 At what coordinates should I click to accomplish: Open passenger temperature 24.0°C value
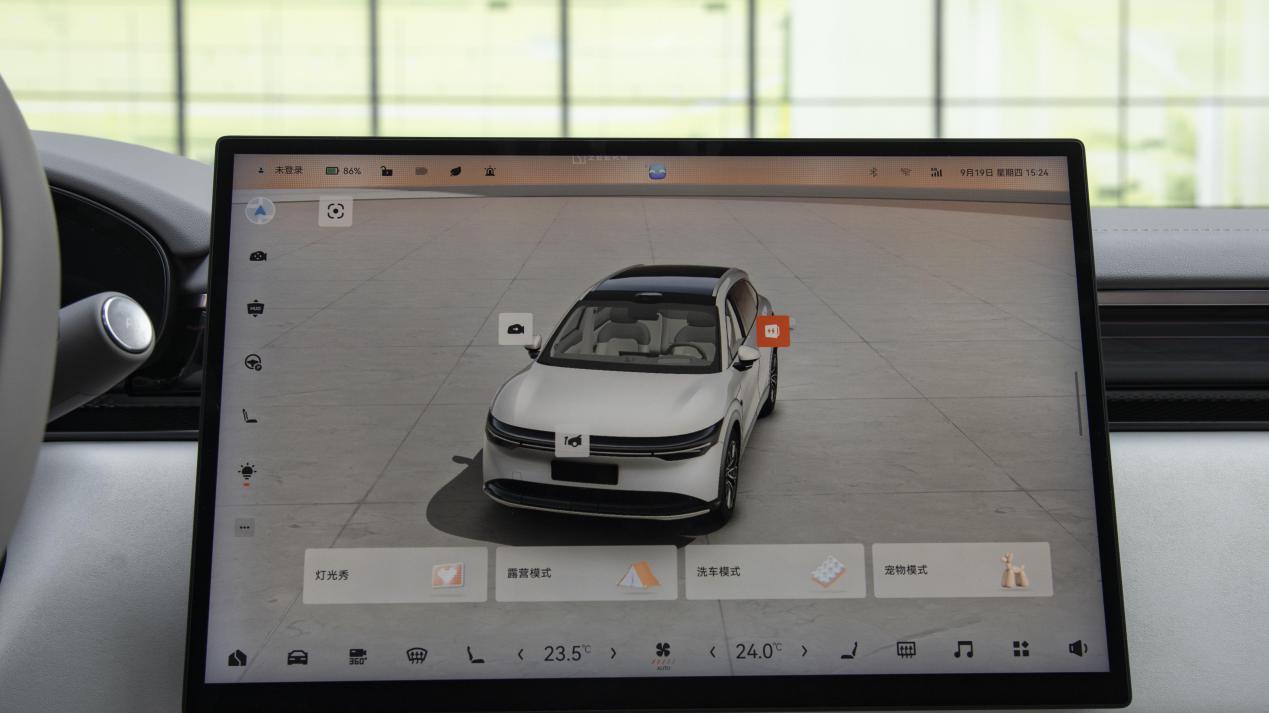pos(758,652)
